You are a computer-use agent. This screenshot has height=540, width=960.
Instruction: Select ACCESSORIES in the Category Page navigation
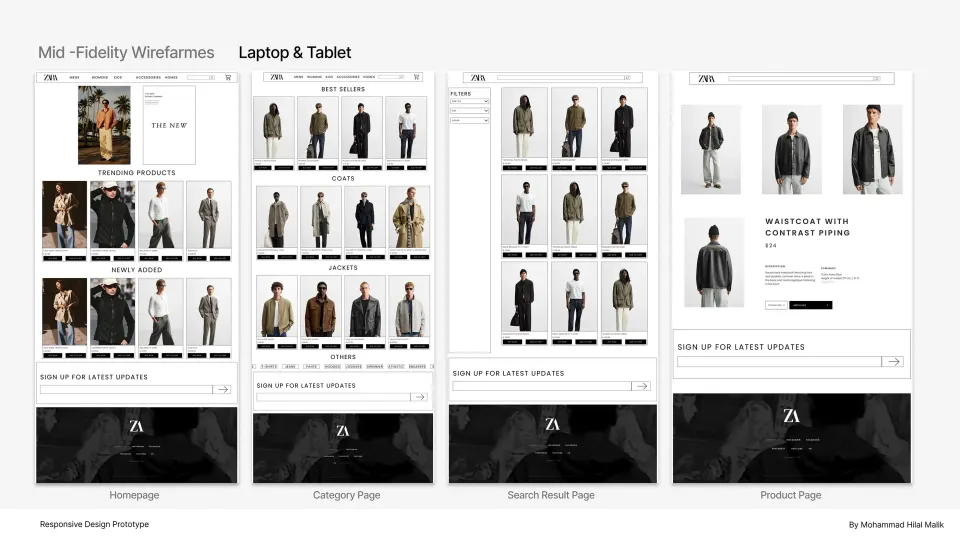pos(348,77)
